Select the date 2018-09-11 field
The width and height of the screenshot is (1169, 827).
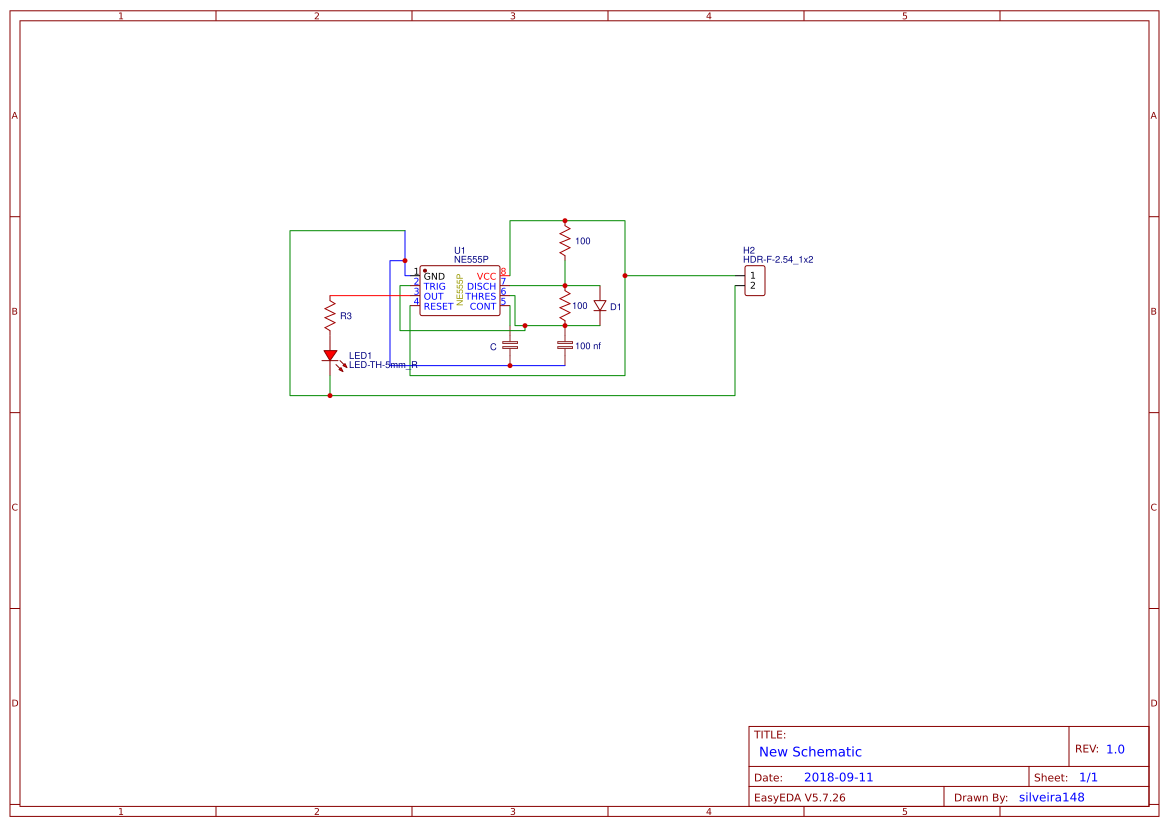click(x=838, y=776)
